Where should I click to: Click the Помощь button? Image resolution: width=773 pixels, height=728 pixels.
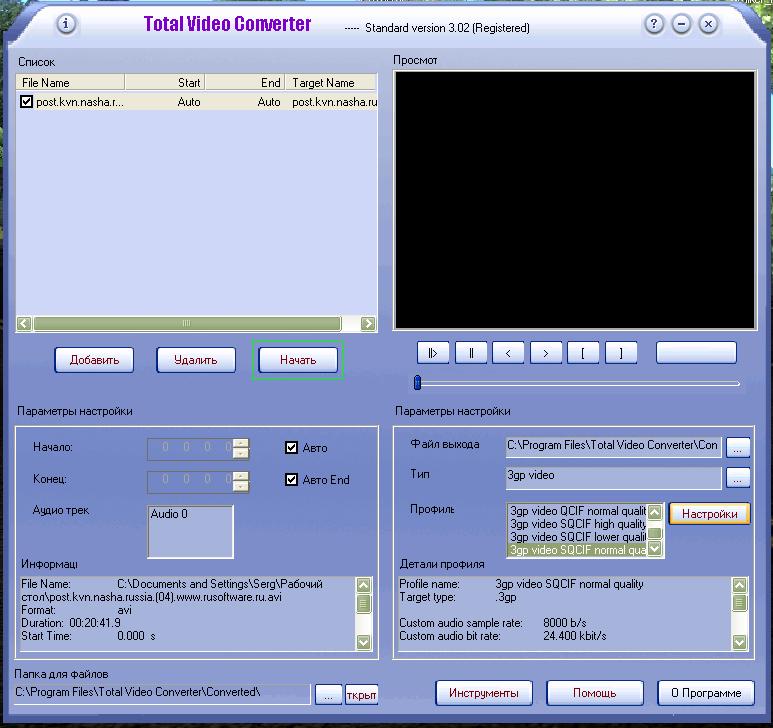pos(595,693)
